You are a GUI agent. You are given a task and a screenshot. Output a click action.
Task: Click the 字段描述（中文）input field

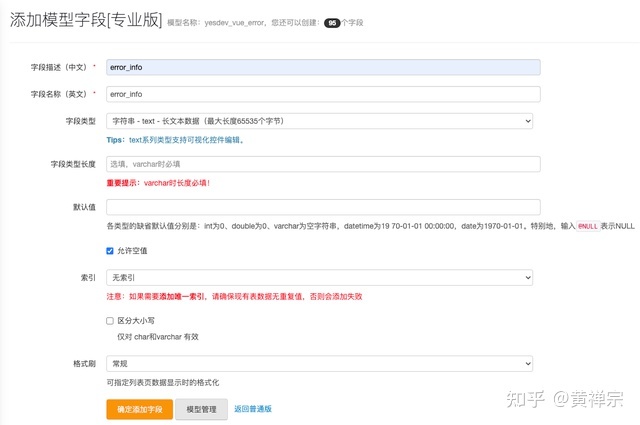(x=323, y=67)
